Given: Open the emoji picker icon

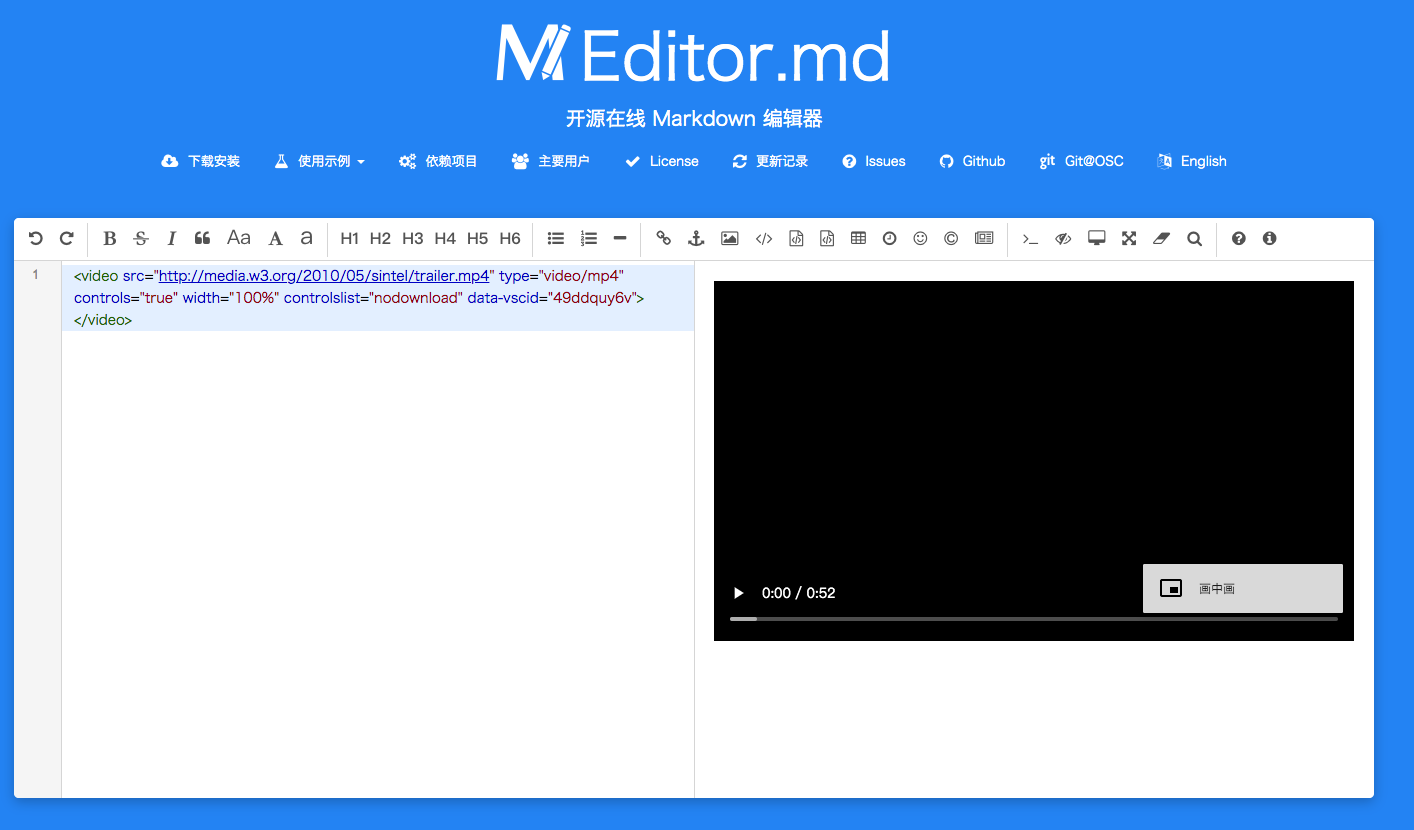Looking at the screenshot, I should point(920,238).
